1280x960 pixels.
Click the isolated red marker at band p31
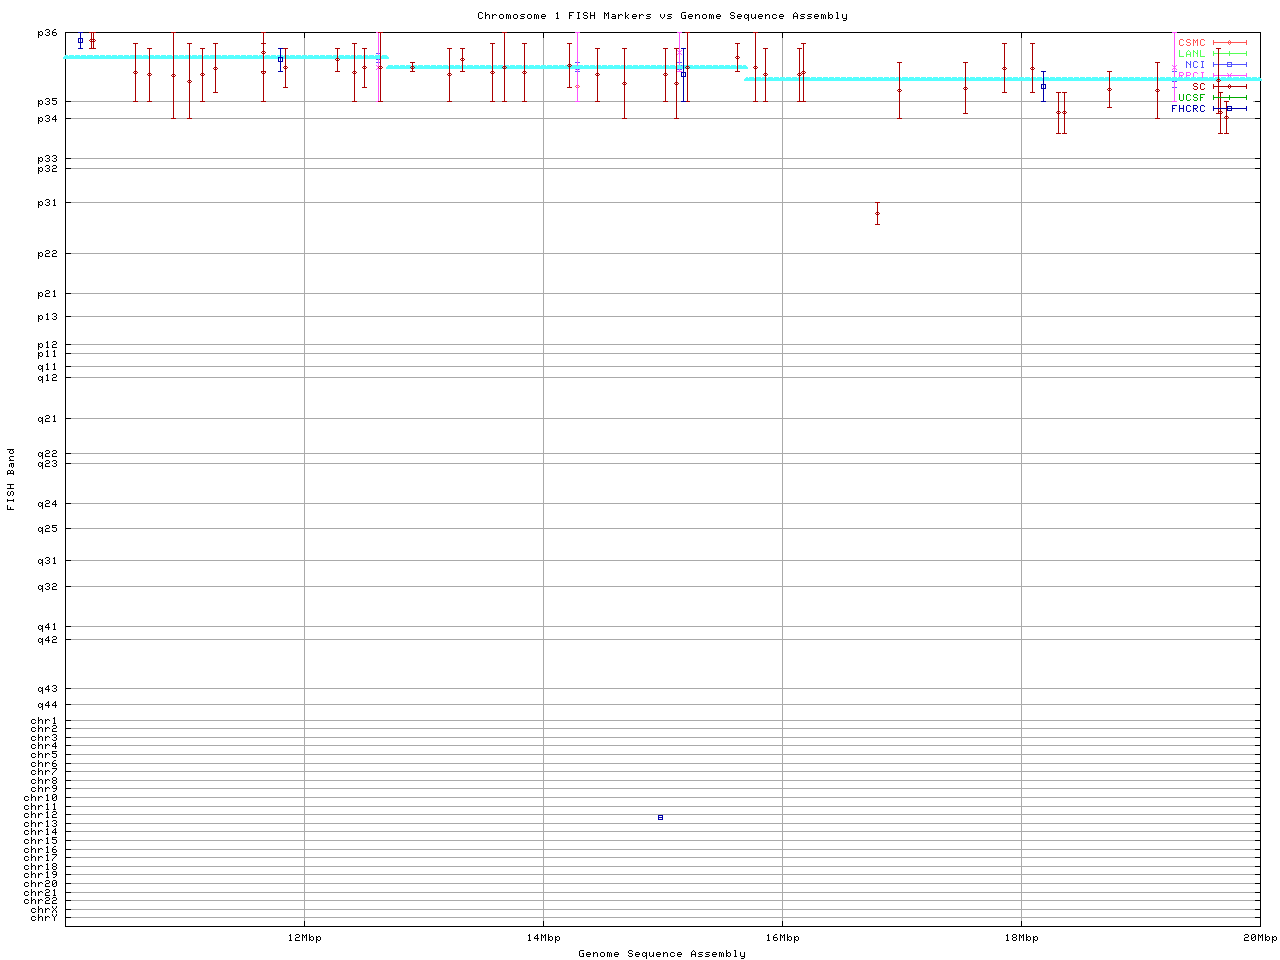(877, 213)
